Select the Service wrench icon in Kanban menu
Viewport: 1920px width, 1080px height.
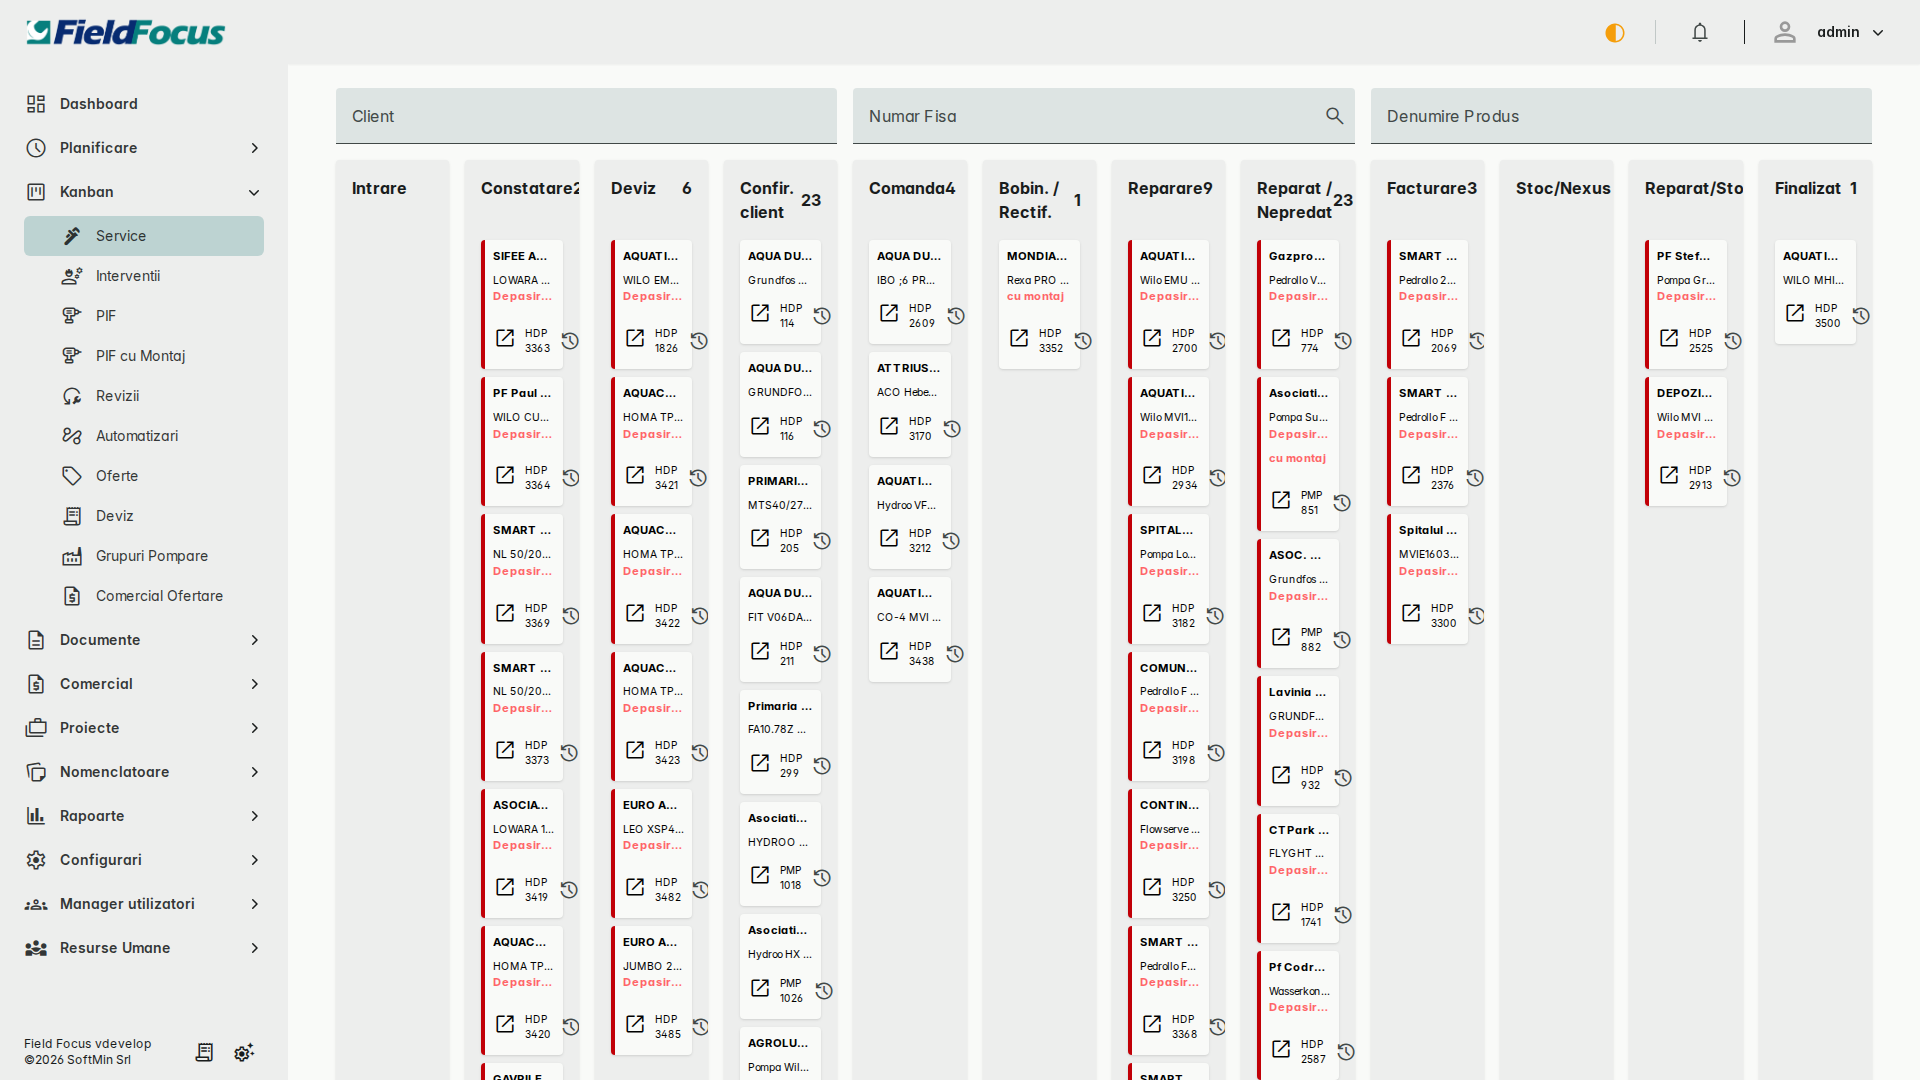[70, 236]
